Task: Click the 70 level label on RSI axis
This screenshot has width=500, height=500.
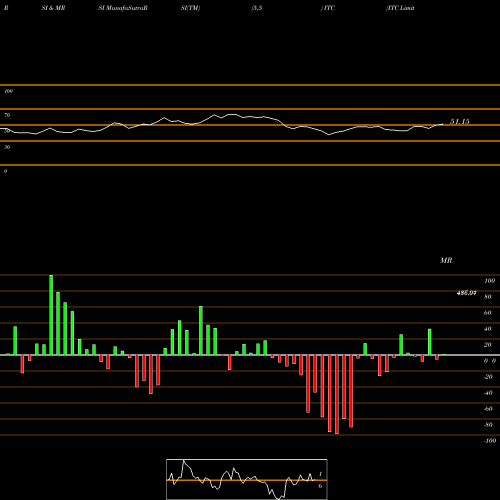Action: pos(7,115)
